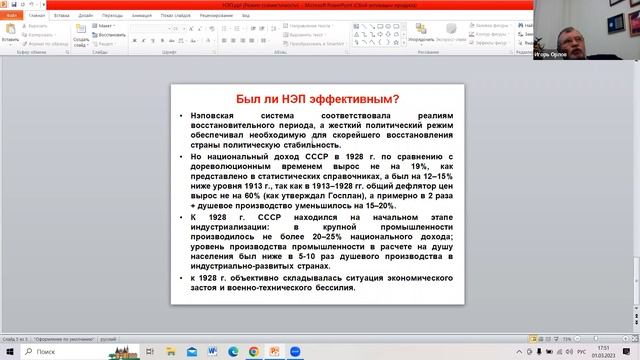This screenshot has width=640, height=360.
Task: Open the line spacing dropdown
Action: 274,29
